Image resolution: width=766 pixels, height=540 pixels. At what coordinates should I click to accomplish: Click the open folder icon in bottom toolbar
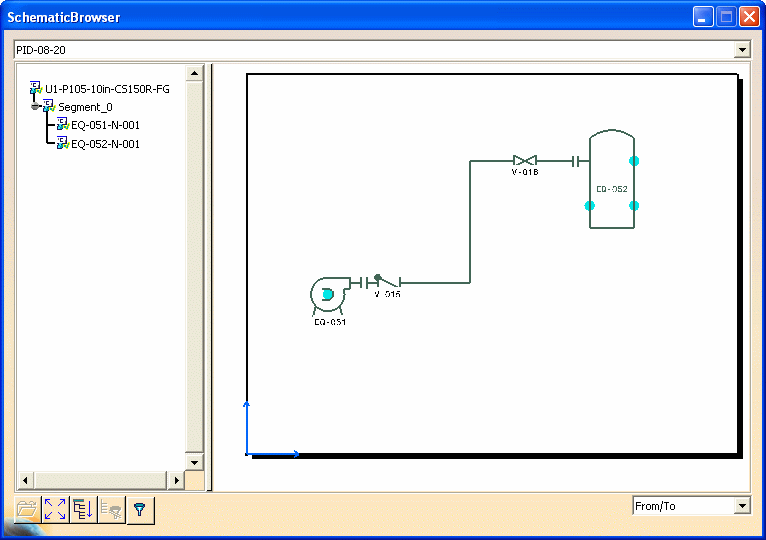pos(27,509)
